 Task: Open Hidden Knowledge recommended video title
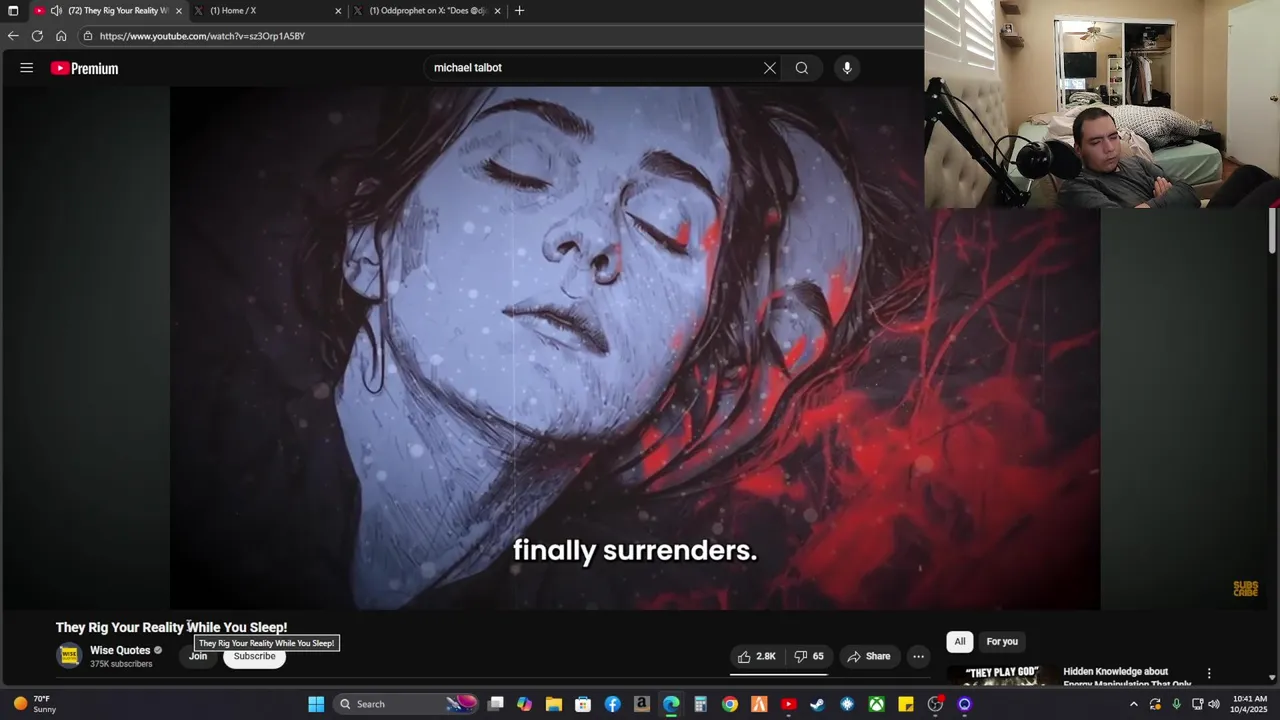(1127, 678)
